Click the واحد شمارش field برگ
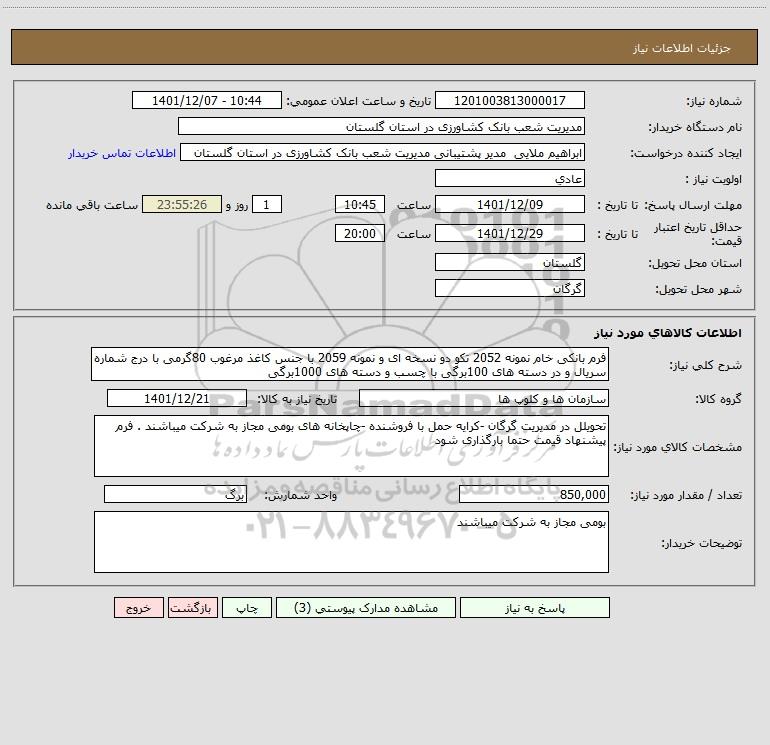This screenshot has width=770, height=745. pos(175,494)
